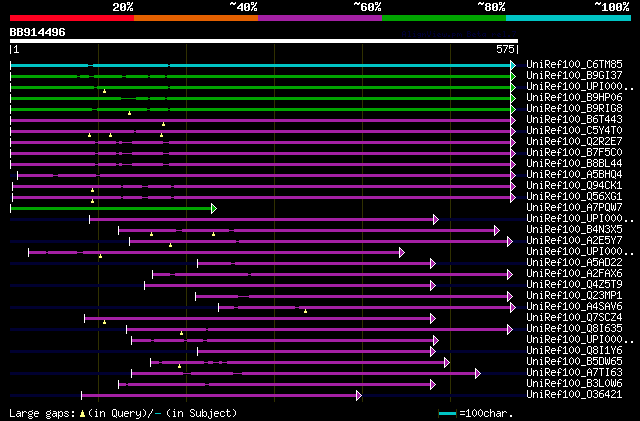Click the green ~80% legend segment

[444, 18]
